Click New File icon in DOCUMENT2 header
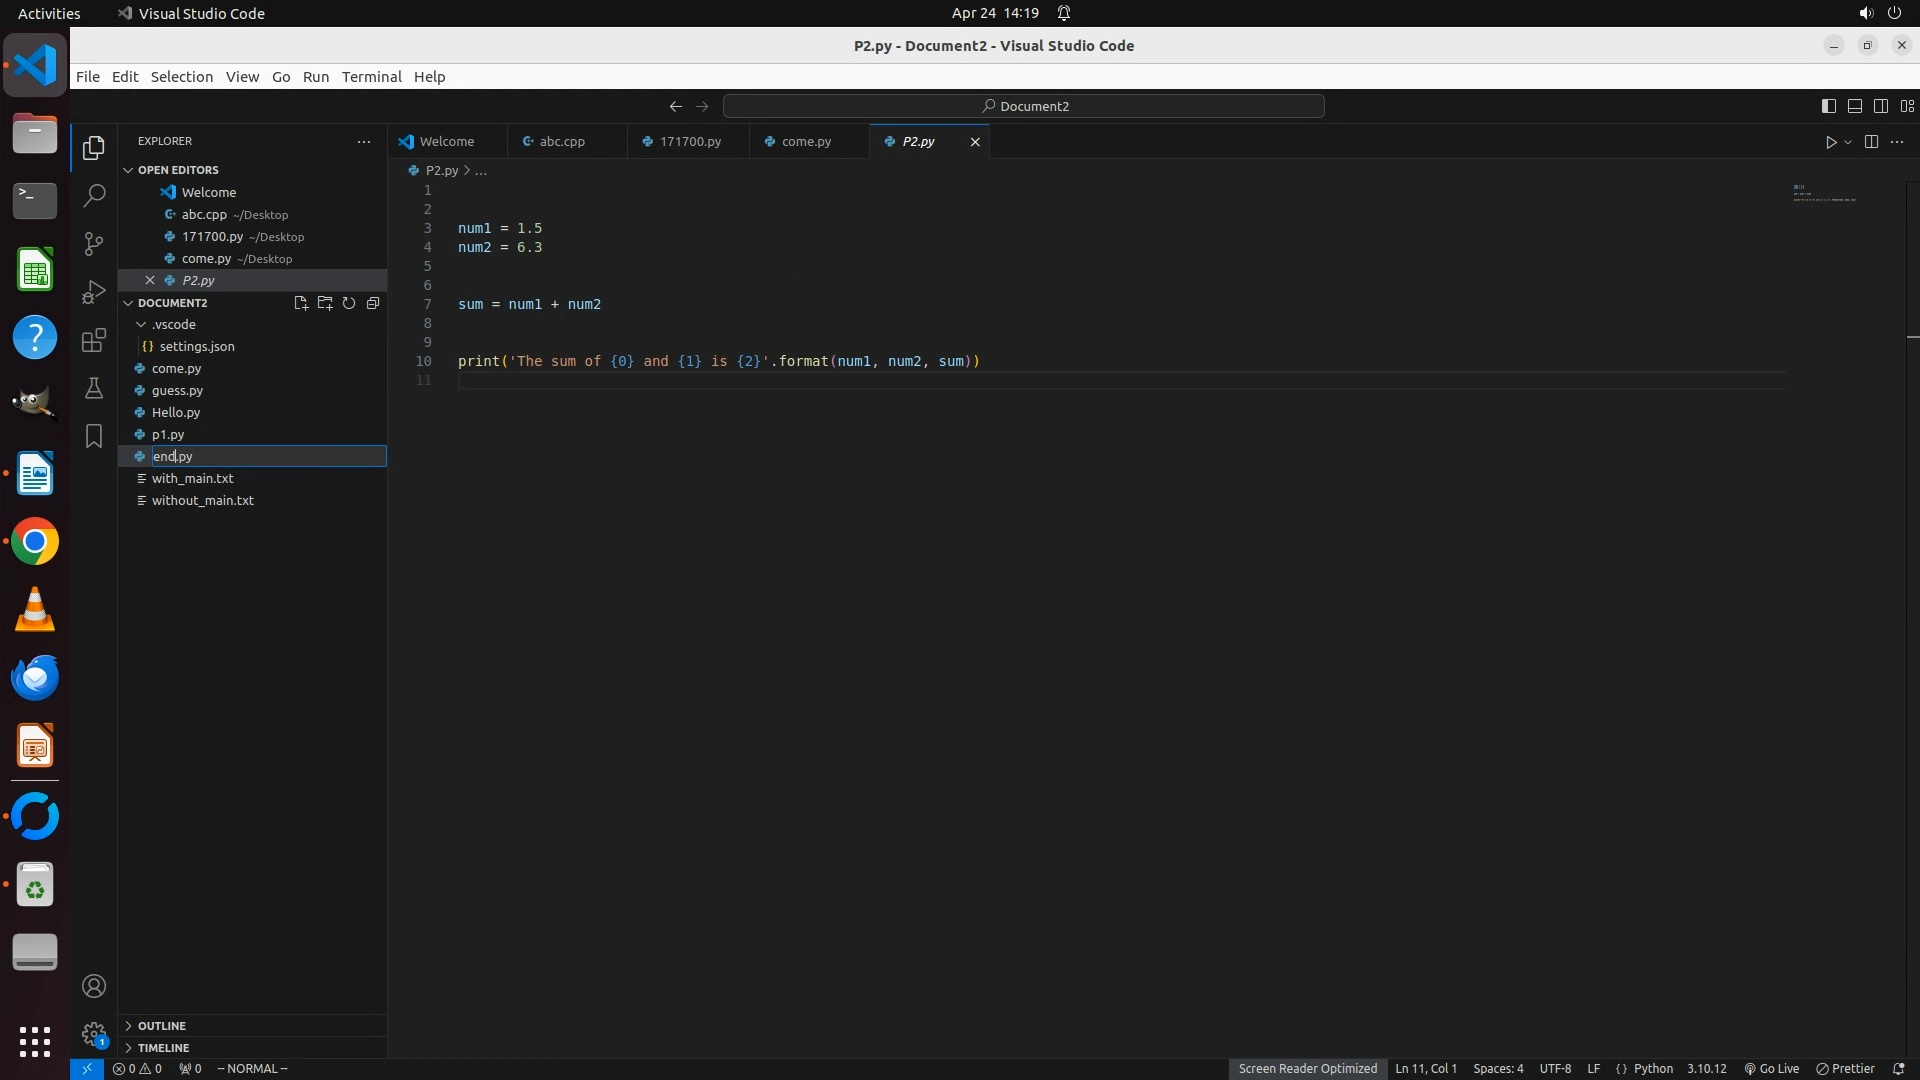The image size is (1920, 1080). [301, 303]
